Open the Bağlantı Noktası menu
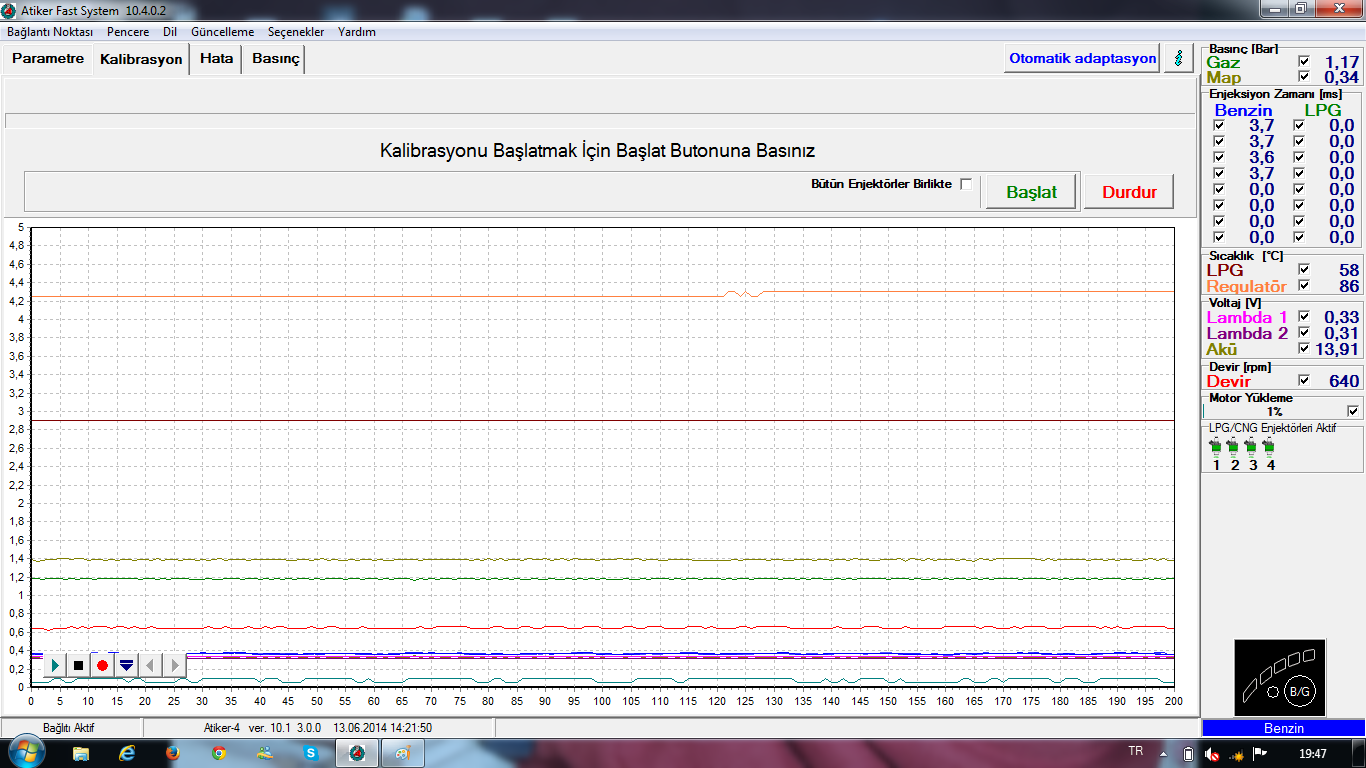The image size is (1366, 768). (50, 32)
